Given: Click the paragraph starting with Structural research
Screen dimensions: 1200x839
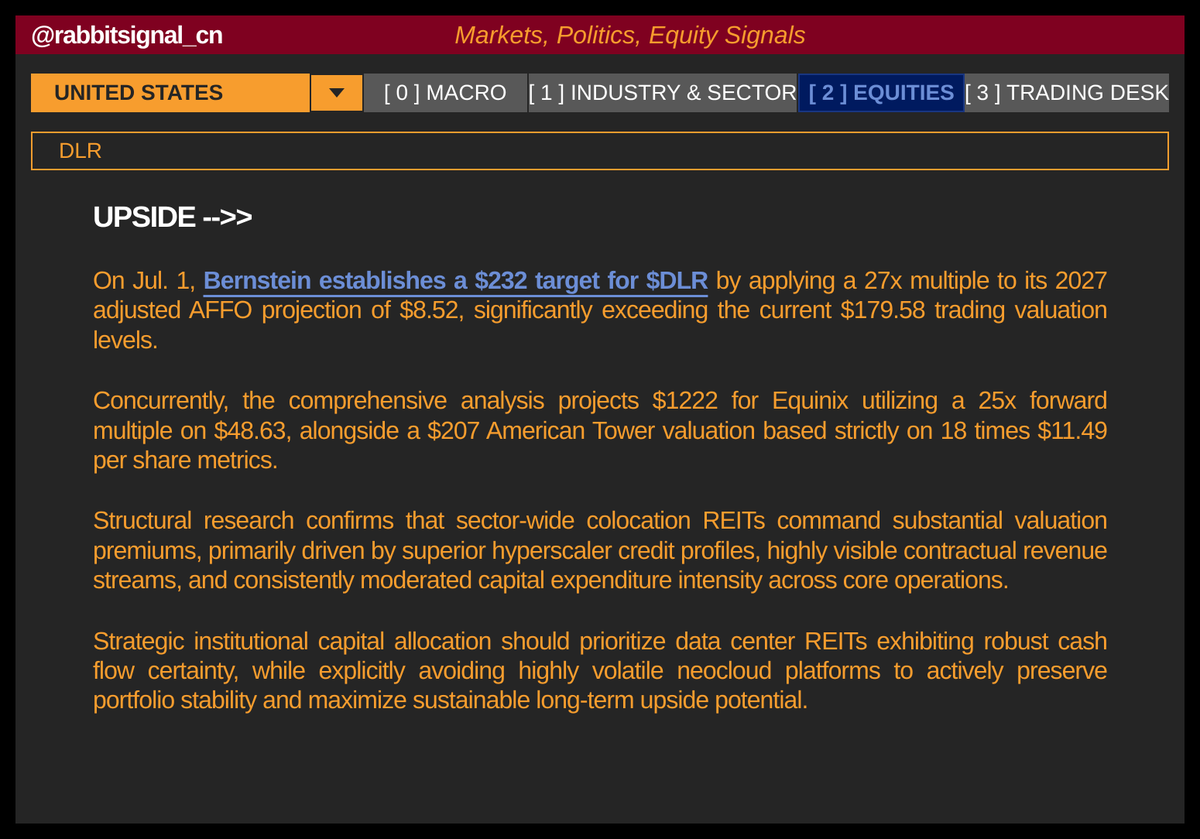Looking at the screenshot, I should pos(600,550).
